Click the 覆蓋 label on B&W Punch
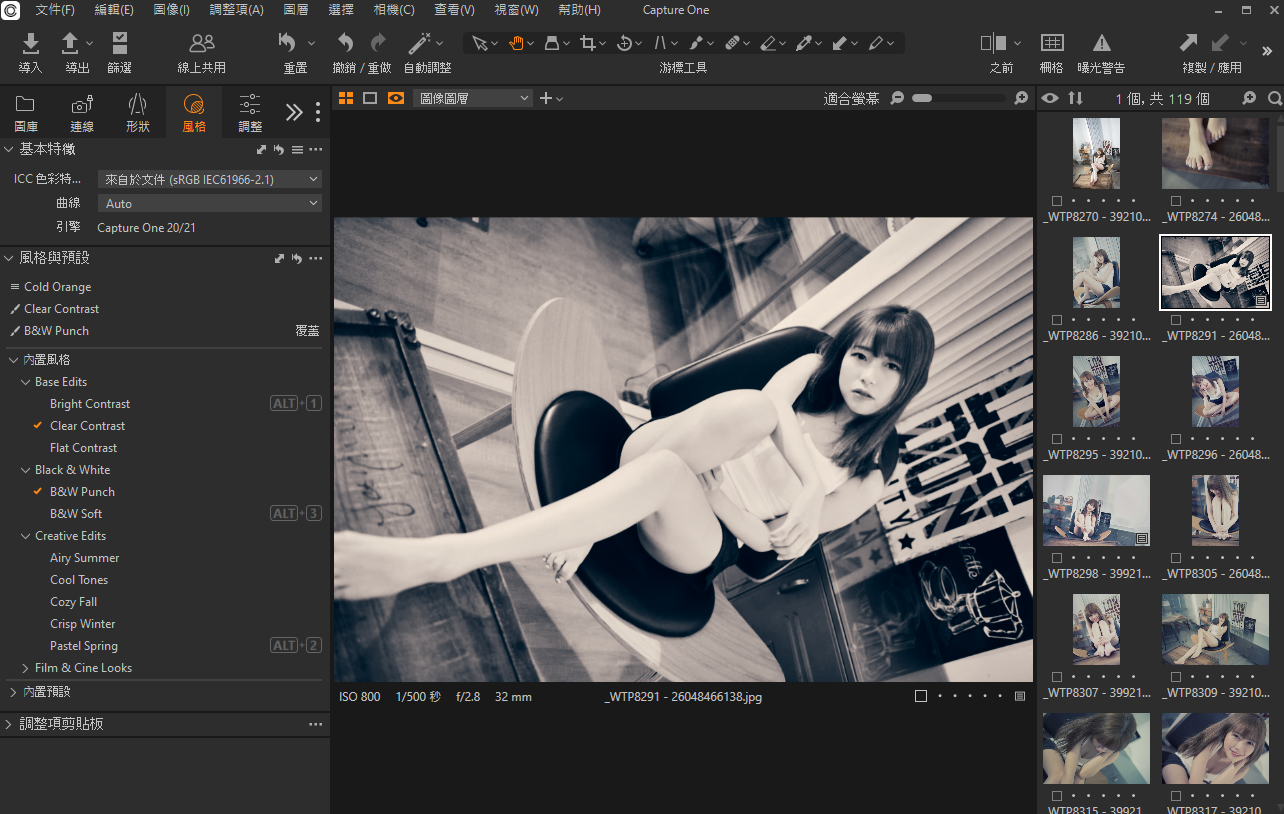The height and width of the screenshot is (814, 1284). coord(307,331)
